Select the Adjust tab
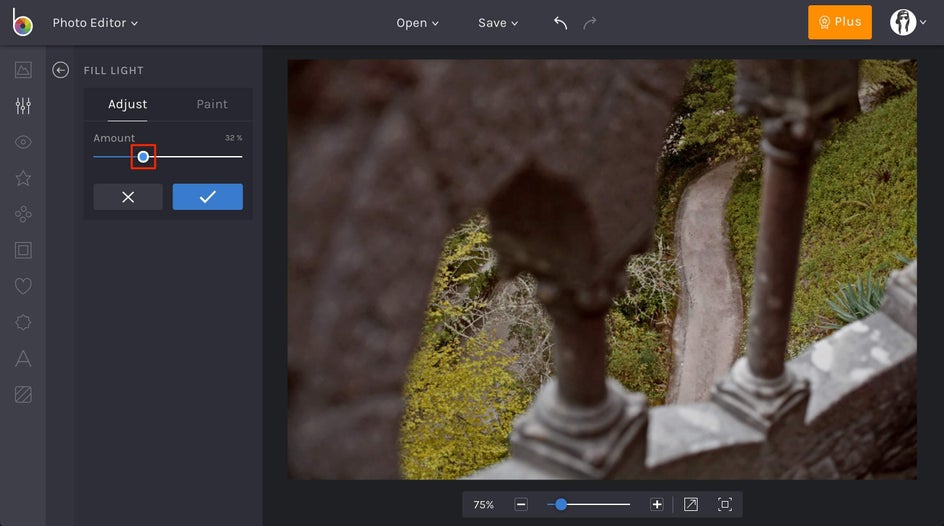944x526 pixels. click(x=127, y=104)
